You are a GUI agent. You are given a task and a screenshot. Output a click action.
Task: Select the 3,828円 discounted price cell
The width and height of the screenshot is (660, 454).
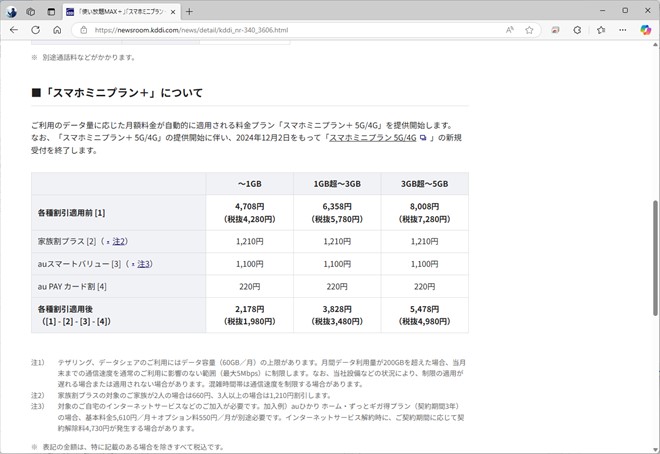coord(337,315)
